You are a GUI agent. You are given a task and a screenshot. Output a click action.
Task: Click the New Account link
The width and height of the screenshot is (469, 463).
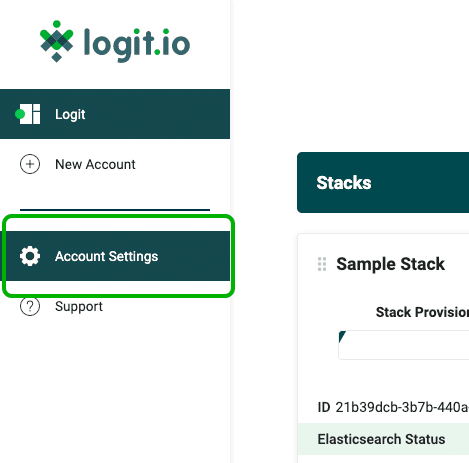(95, 164)
